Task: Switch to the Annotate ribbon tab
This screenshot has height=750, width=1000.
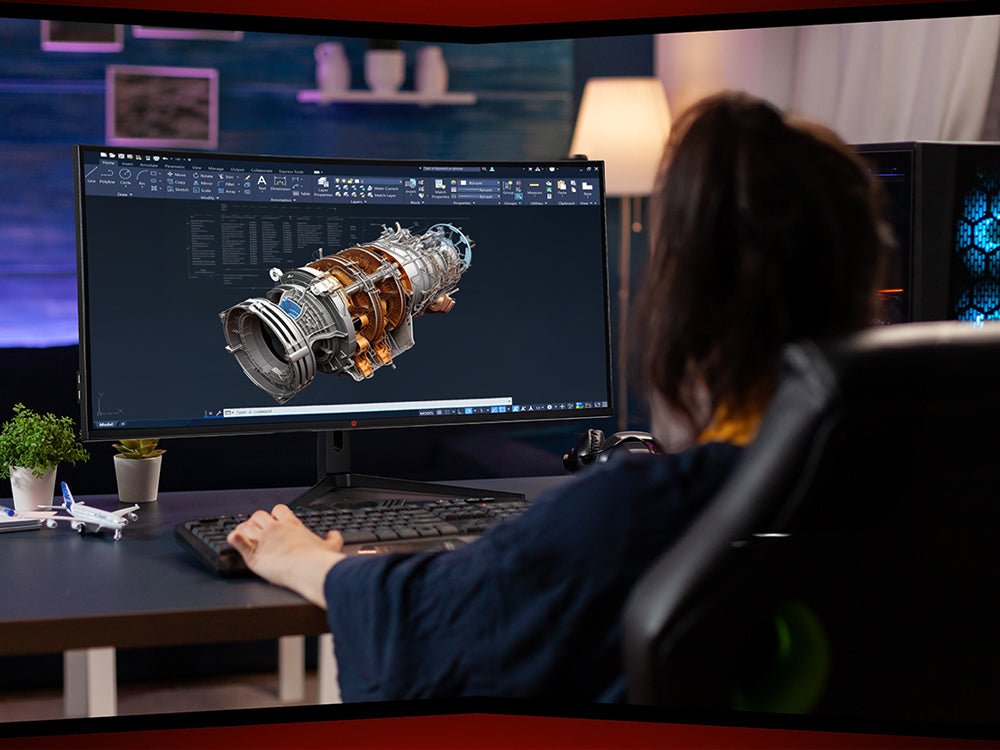Action: [x=148, y=164]
